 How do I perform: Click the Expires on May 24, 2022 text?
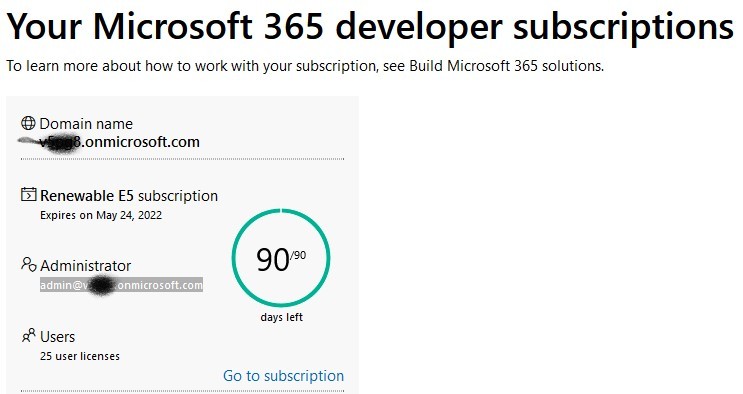101,215
